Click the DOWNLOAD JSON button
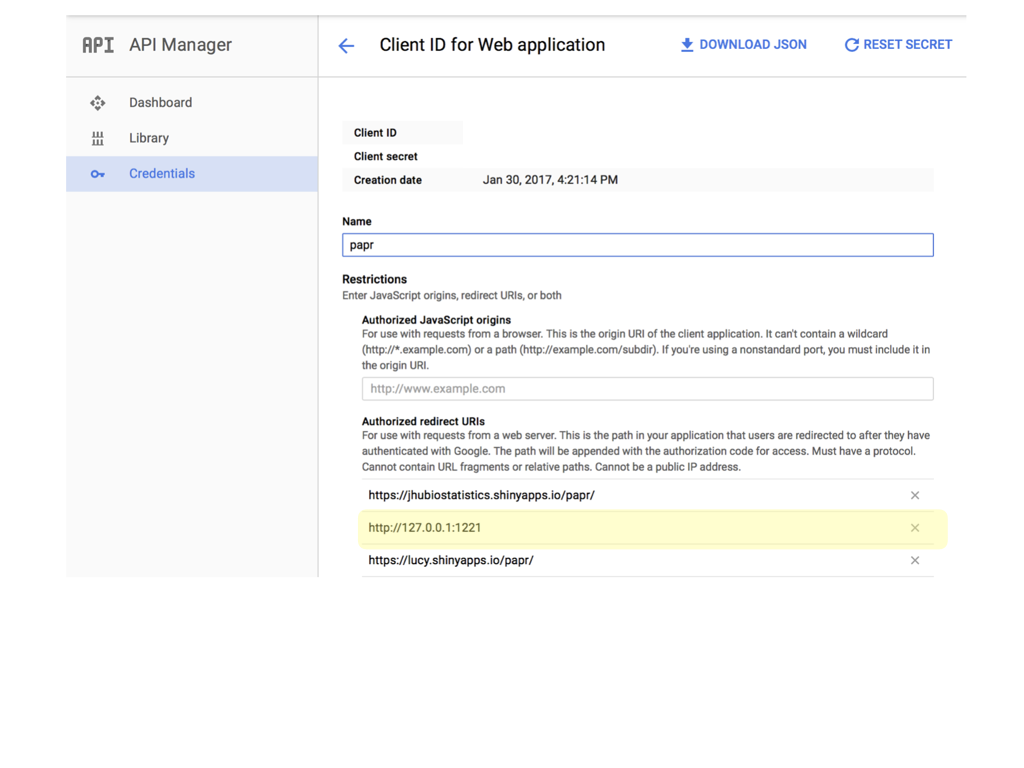The width and height of the screenshot is (1024, 768). [744, 45]
